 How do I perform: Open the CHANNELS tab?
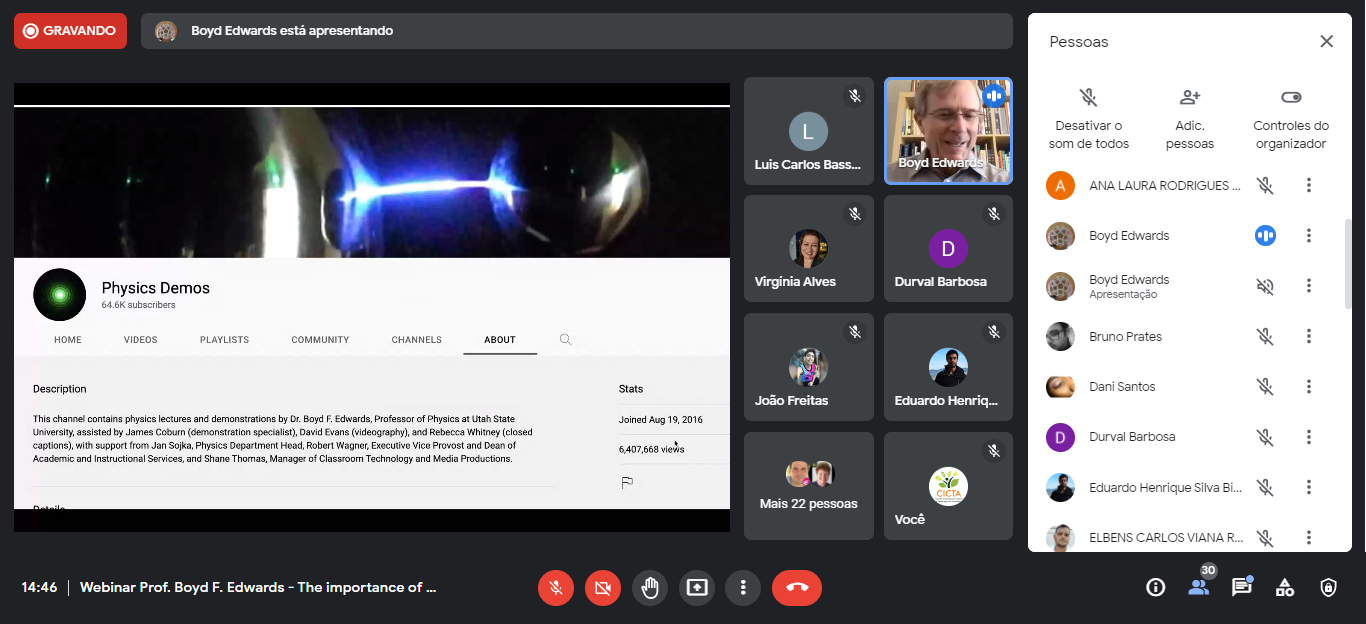[x=417, y=340]
